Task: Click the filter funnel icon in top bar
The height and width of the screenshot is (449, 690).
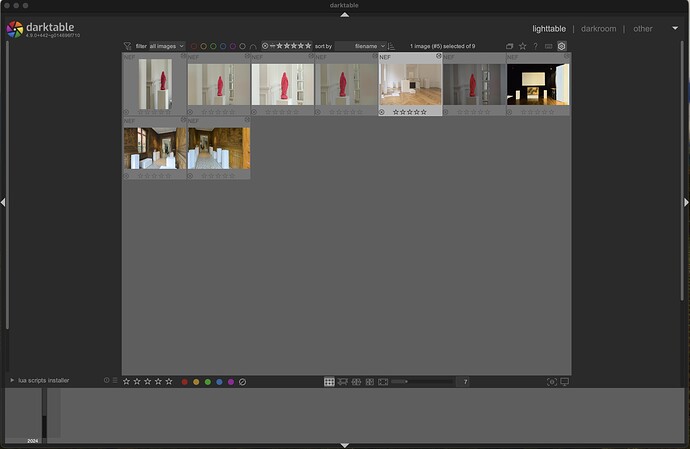Action: tap(127, 46)
